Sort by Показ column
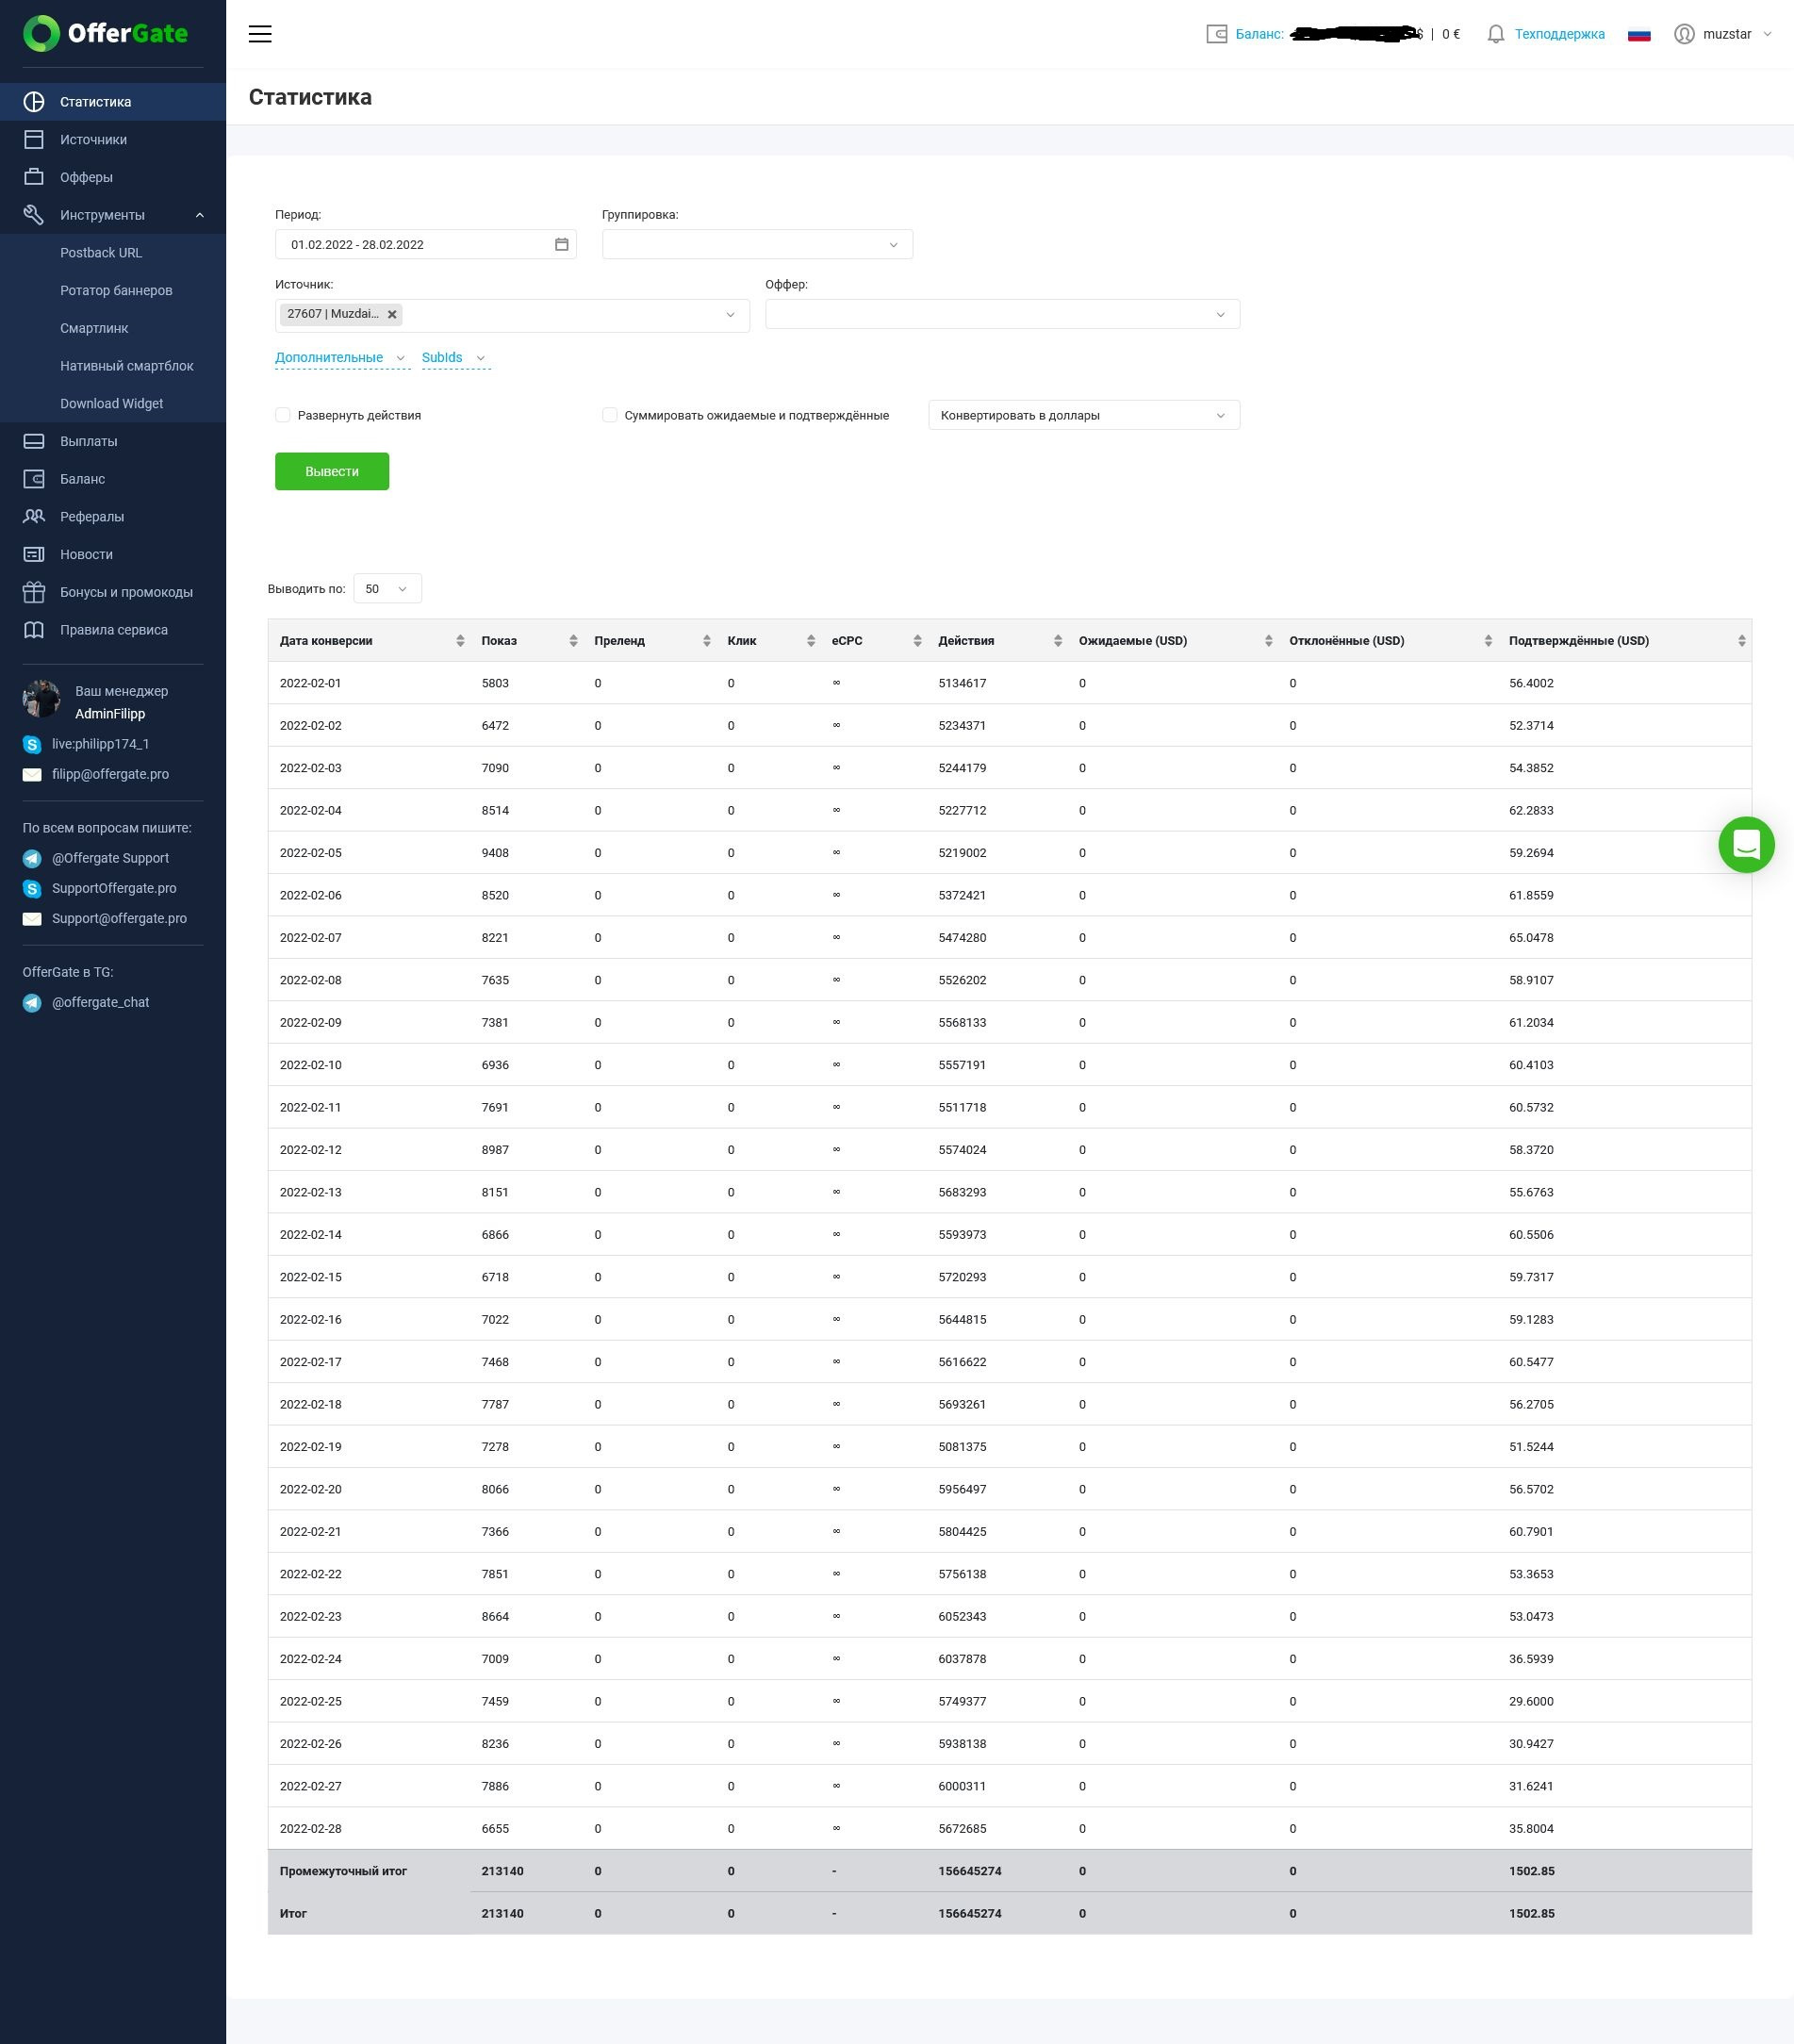 (573, 641)
